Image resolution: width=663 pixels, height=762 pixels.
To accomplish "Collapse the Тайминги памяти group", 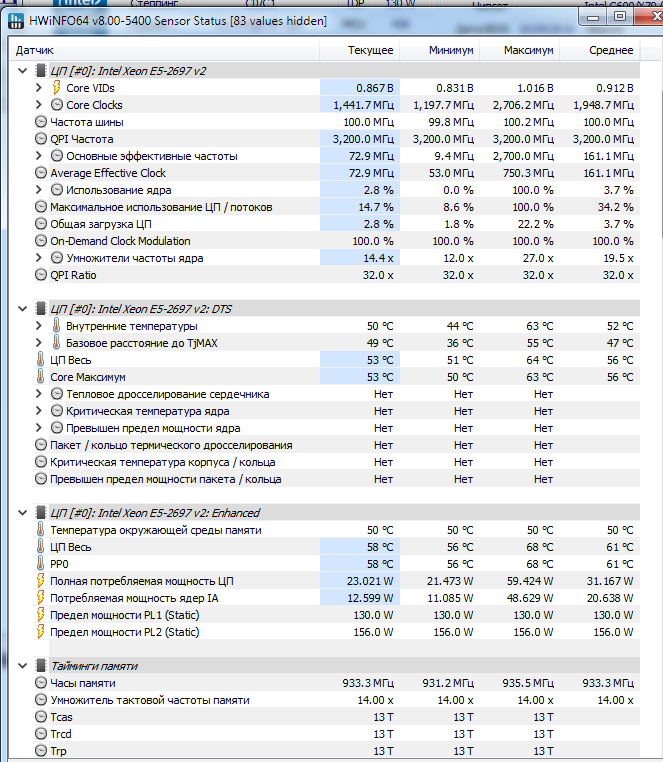I will [x=22, y=666].
